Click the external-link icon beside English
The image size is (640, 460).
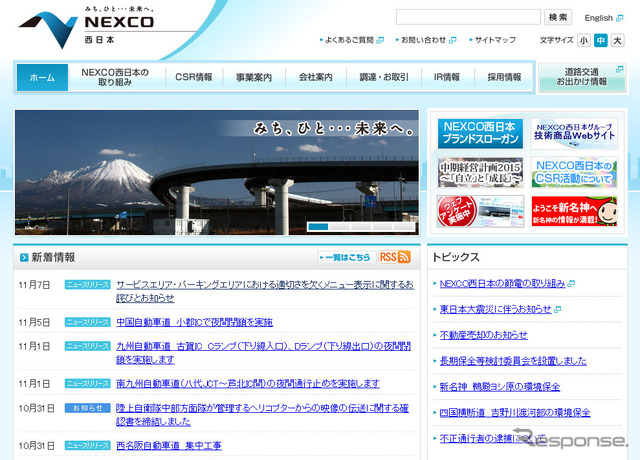(x=620, y=18)
